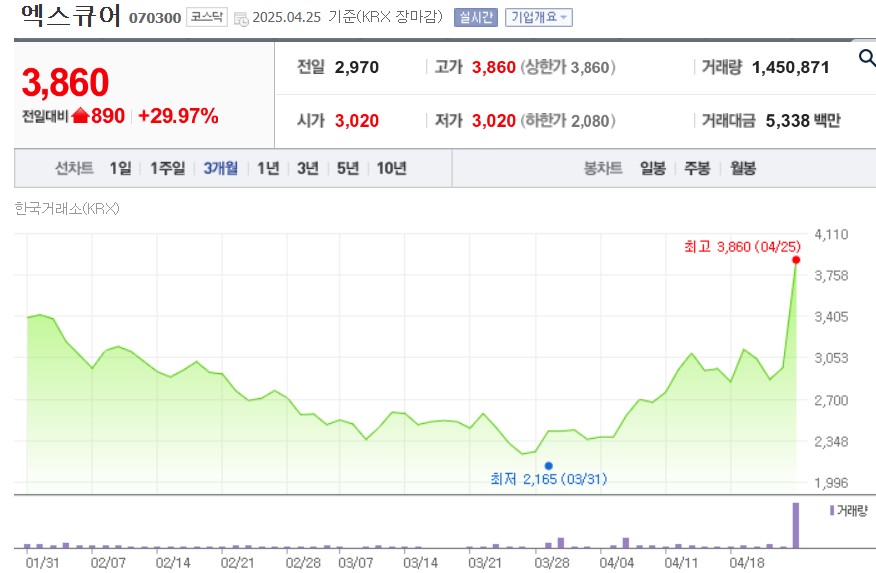Switch the chart to 10년
876x573 pixels.
[x=391, y=168]
